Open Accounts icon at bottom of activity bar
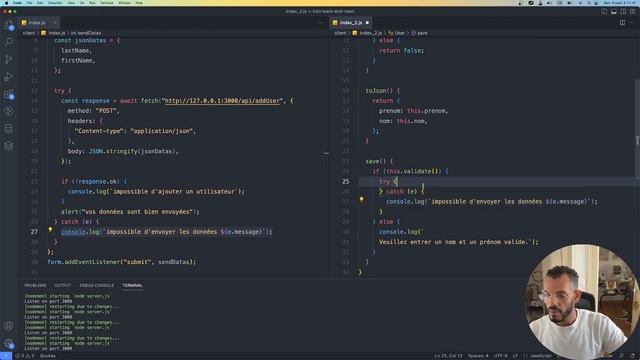This screenshot has width=640, height=360. tap(9, 326)
